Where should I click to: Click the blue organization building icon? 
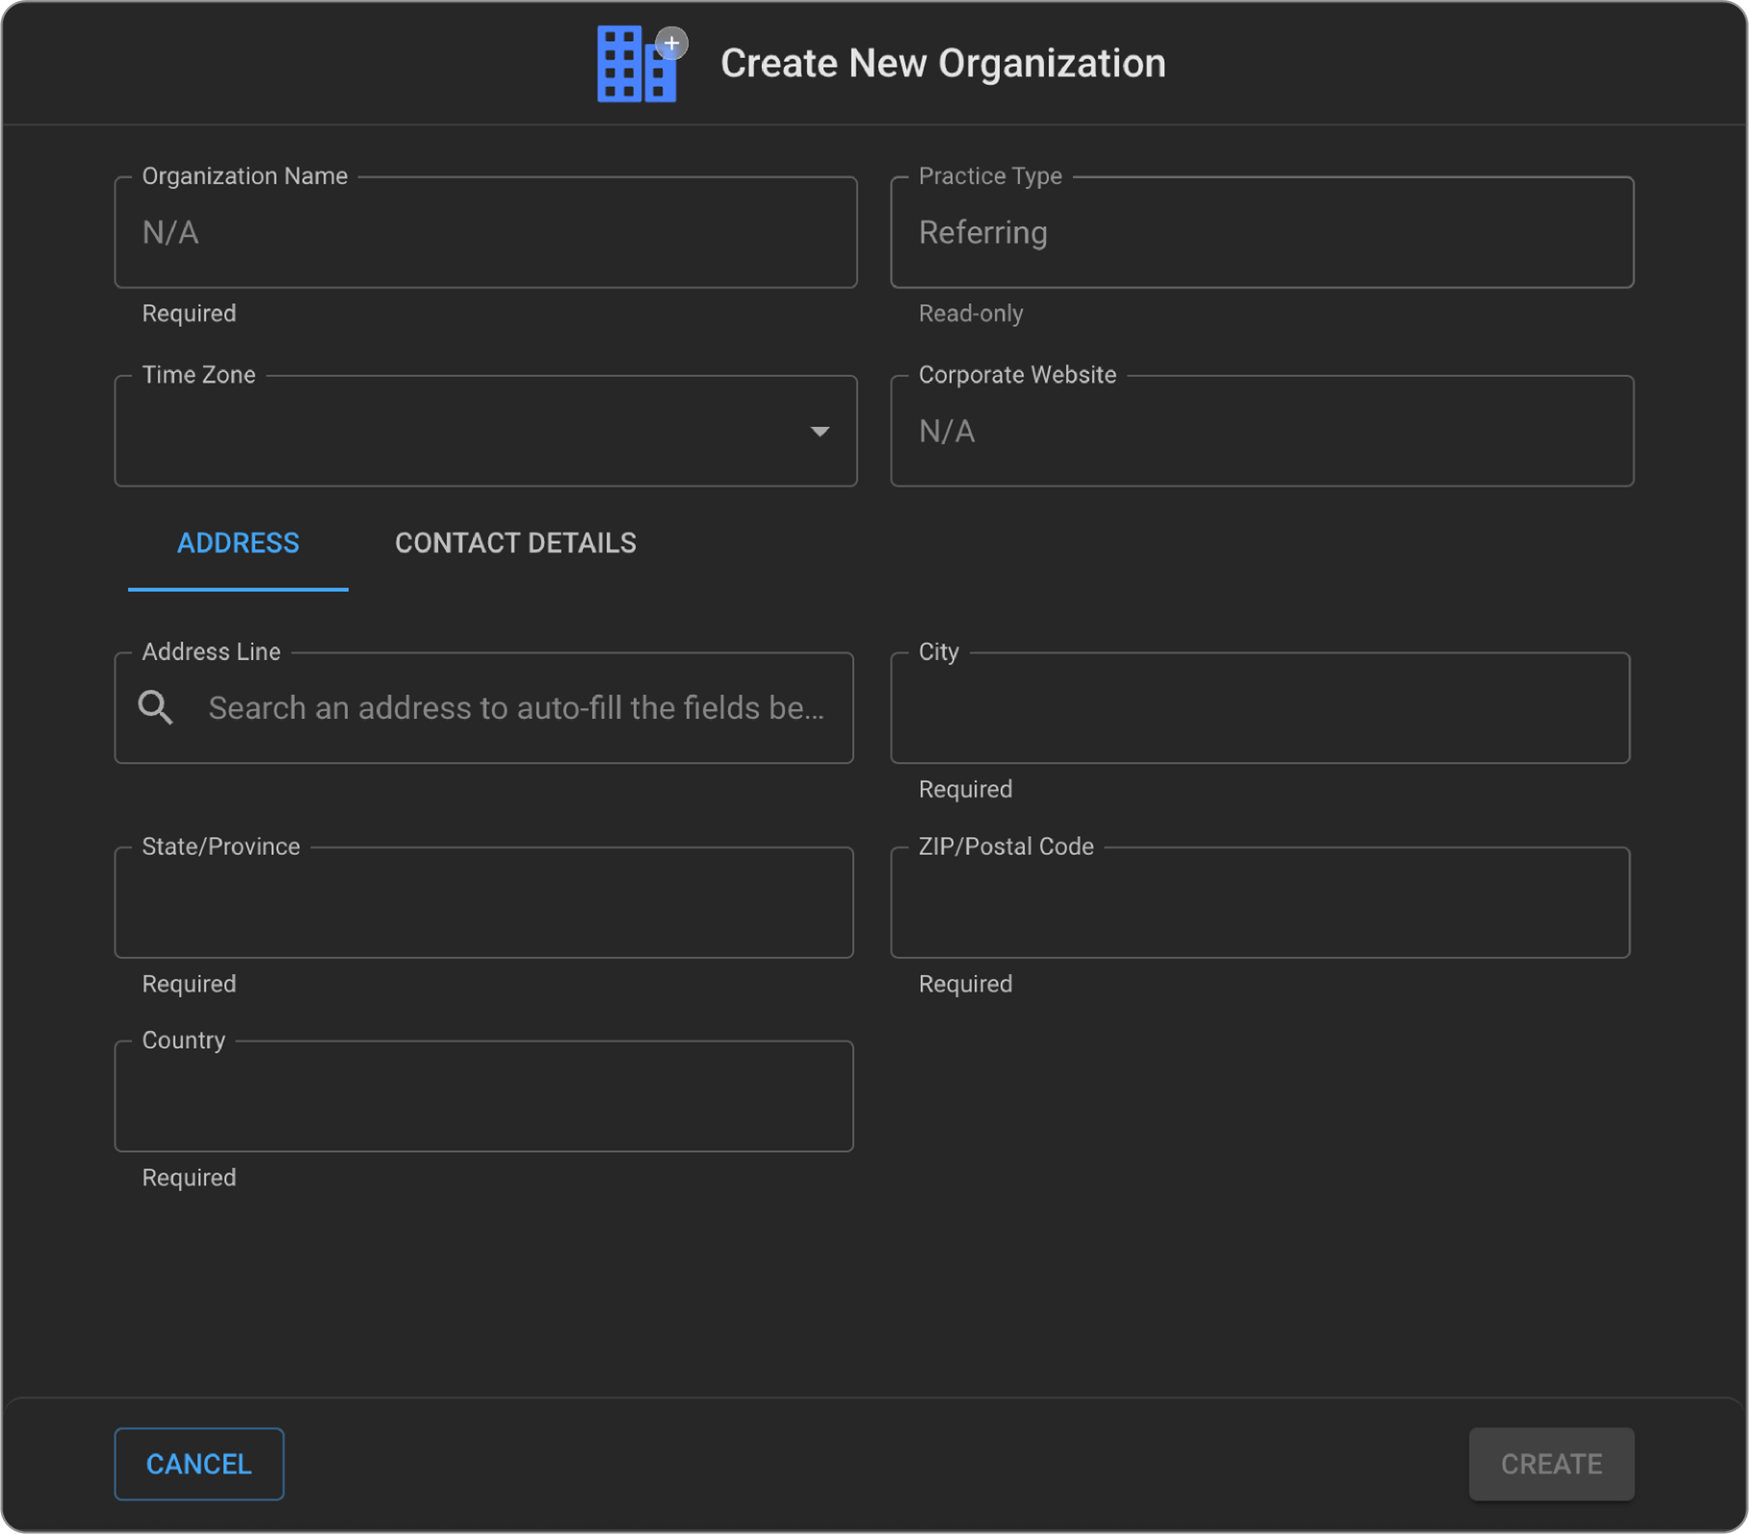tap(632, 67)
